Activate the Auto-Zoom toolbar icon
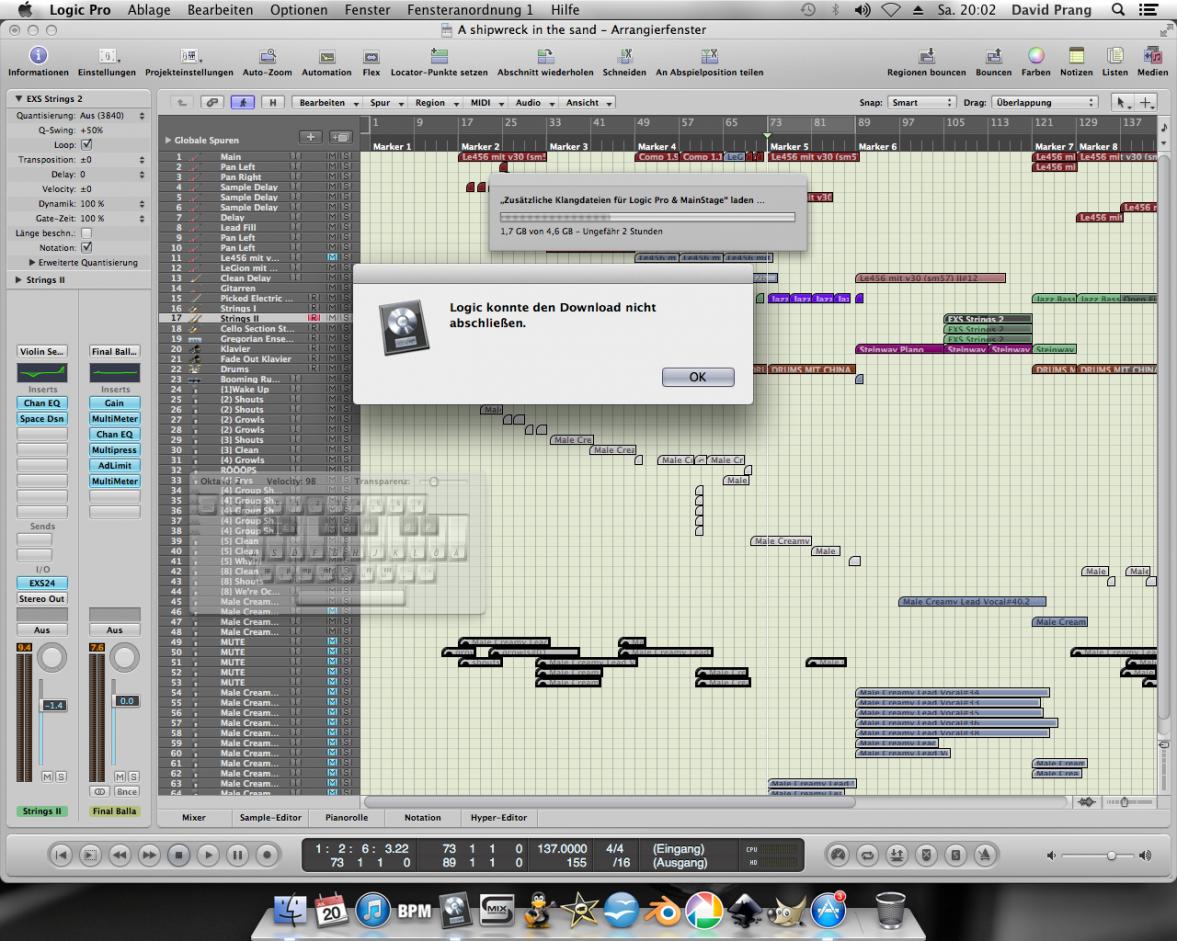 tap(267, 56)
